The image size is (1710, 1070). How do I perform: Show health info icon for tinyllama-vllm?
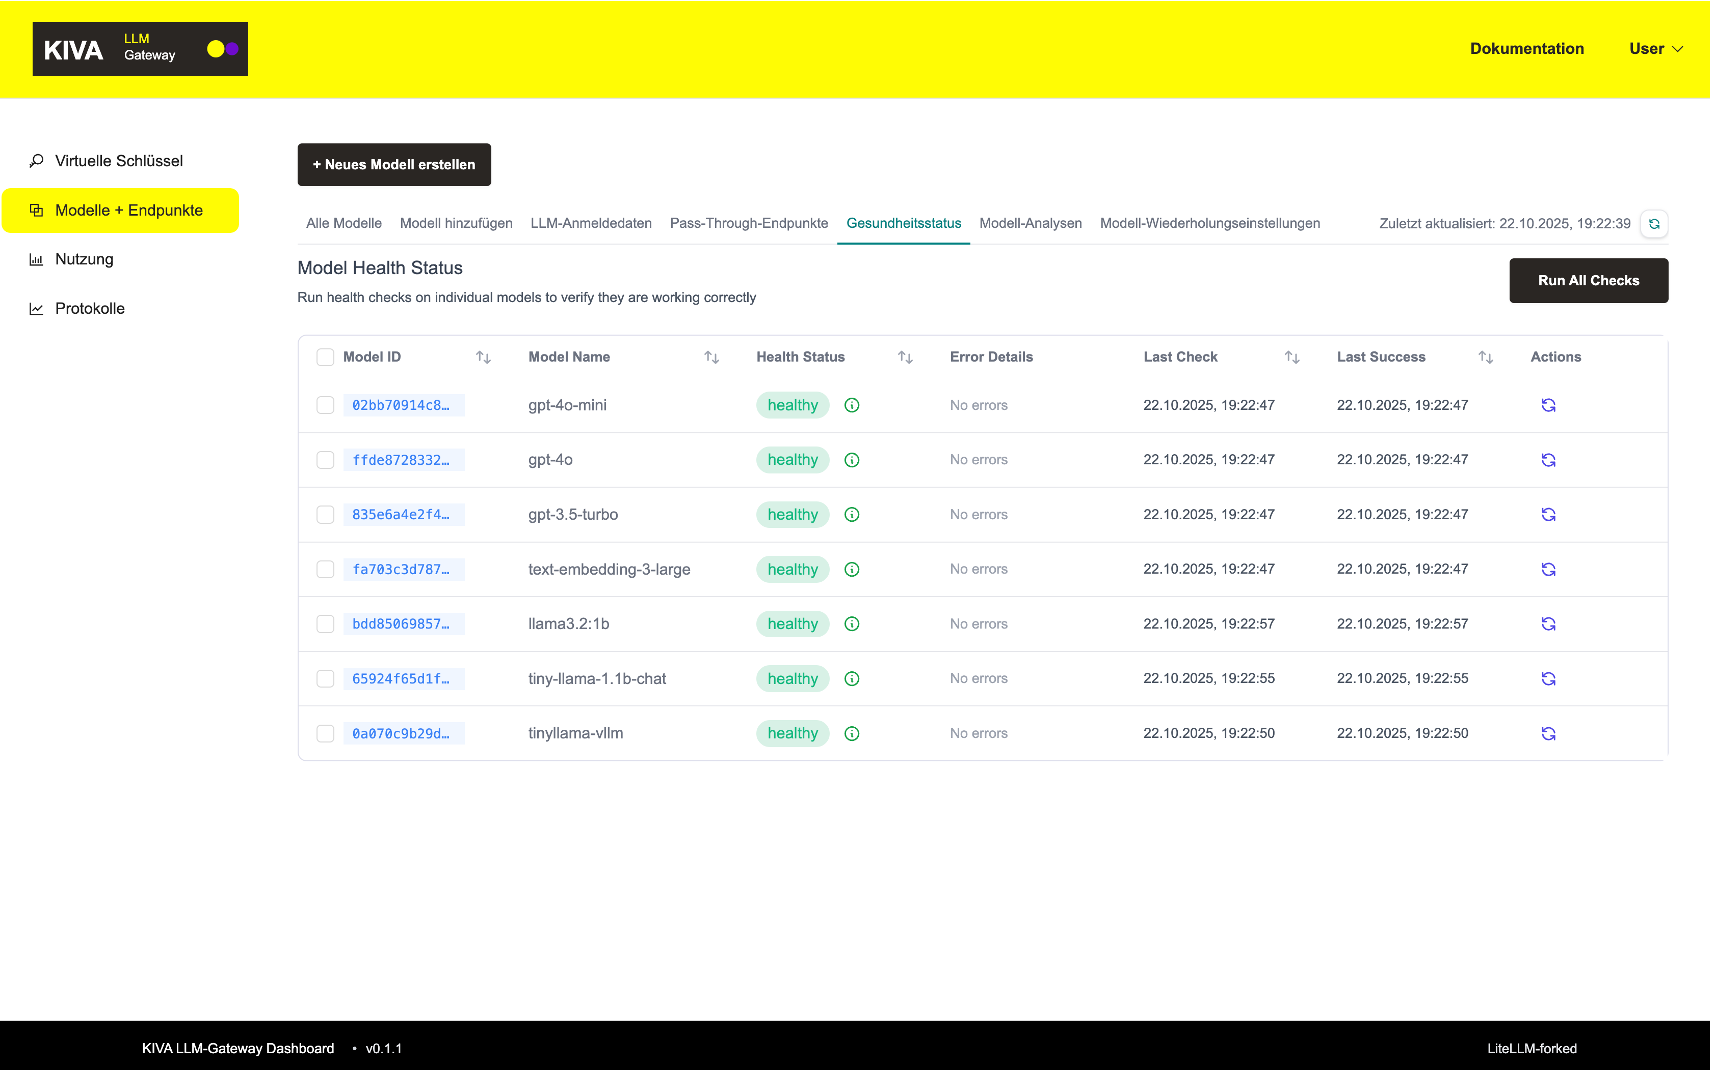pos(852,733)
